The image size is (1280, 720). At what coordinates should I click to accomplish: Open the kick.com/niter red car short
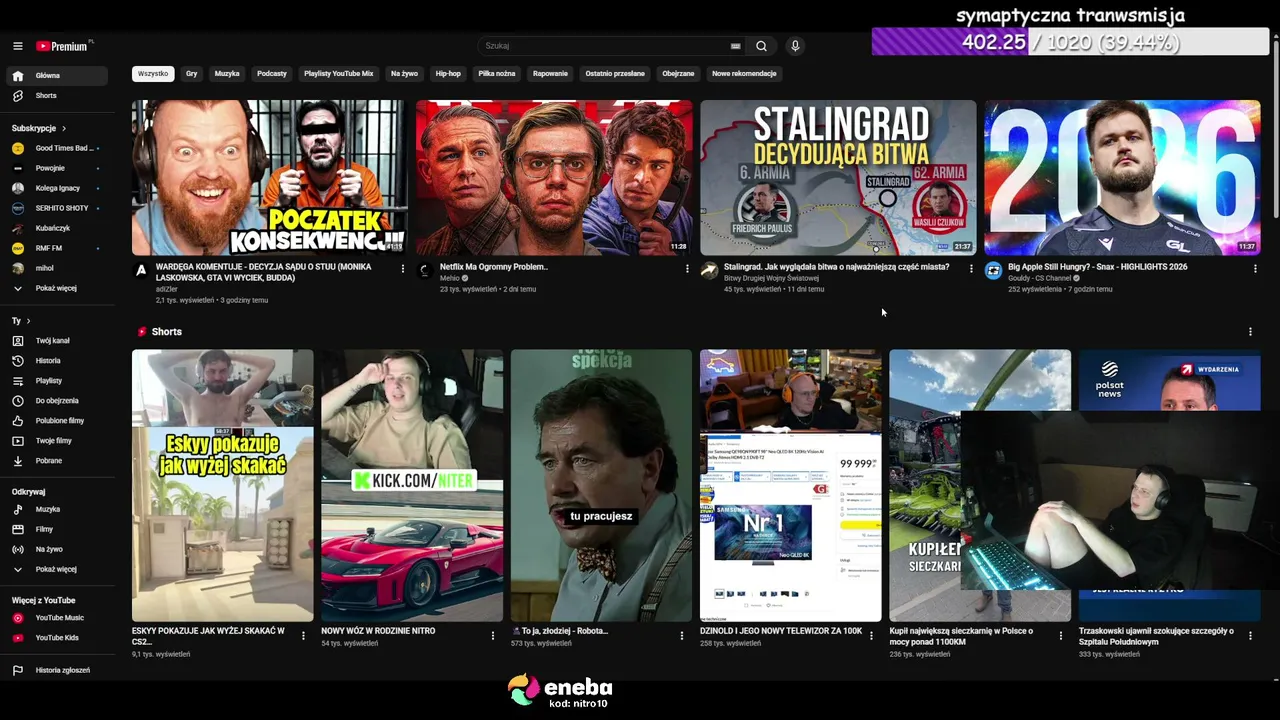click(x=412, y=486)
